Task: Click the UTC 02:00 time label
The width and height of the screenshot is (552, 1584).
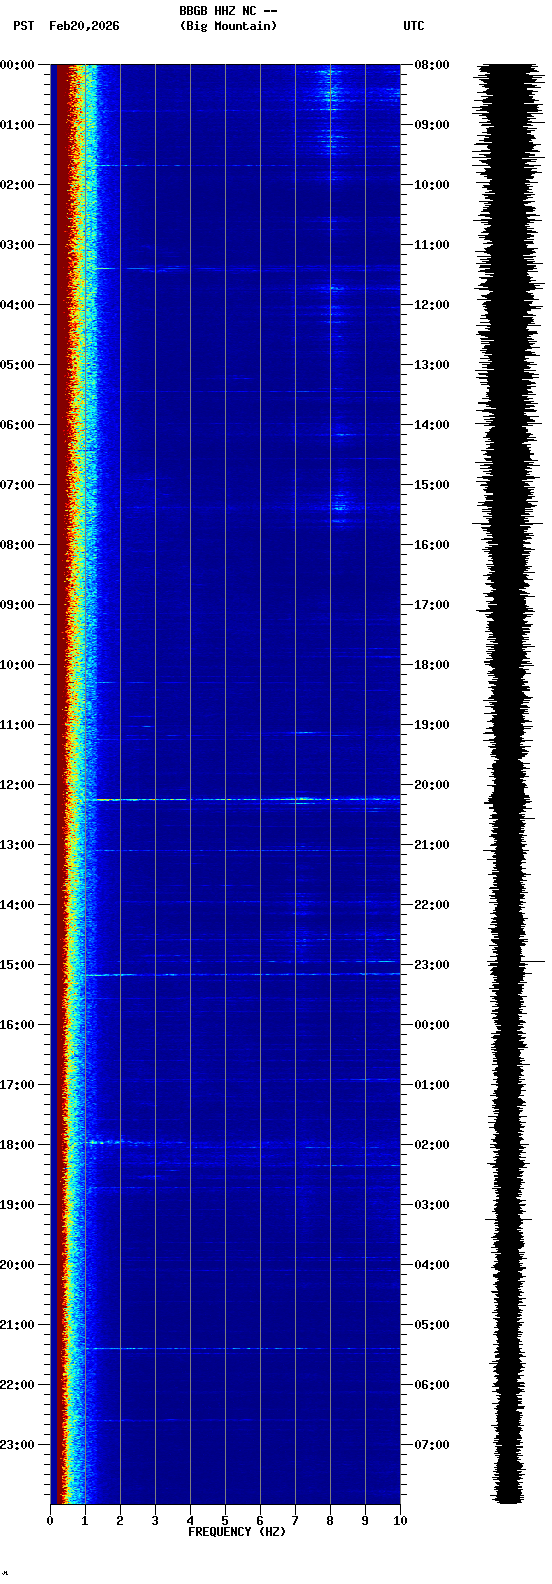Action: click(x=432, y=1145)
